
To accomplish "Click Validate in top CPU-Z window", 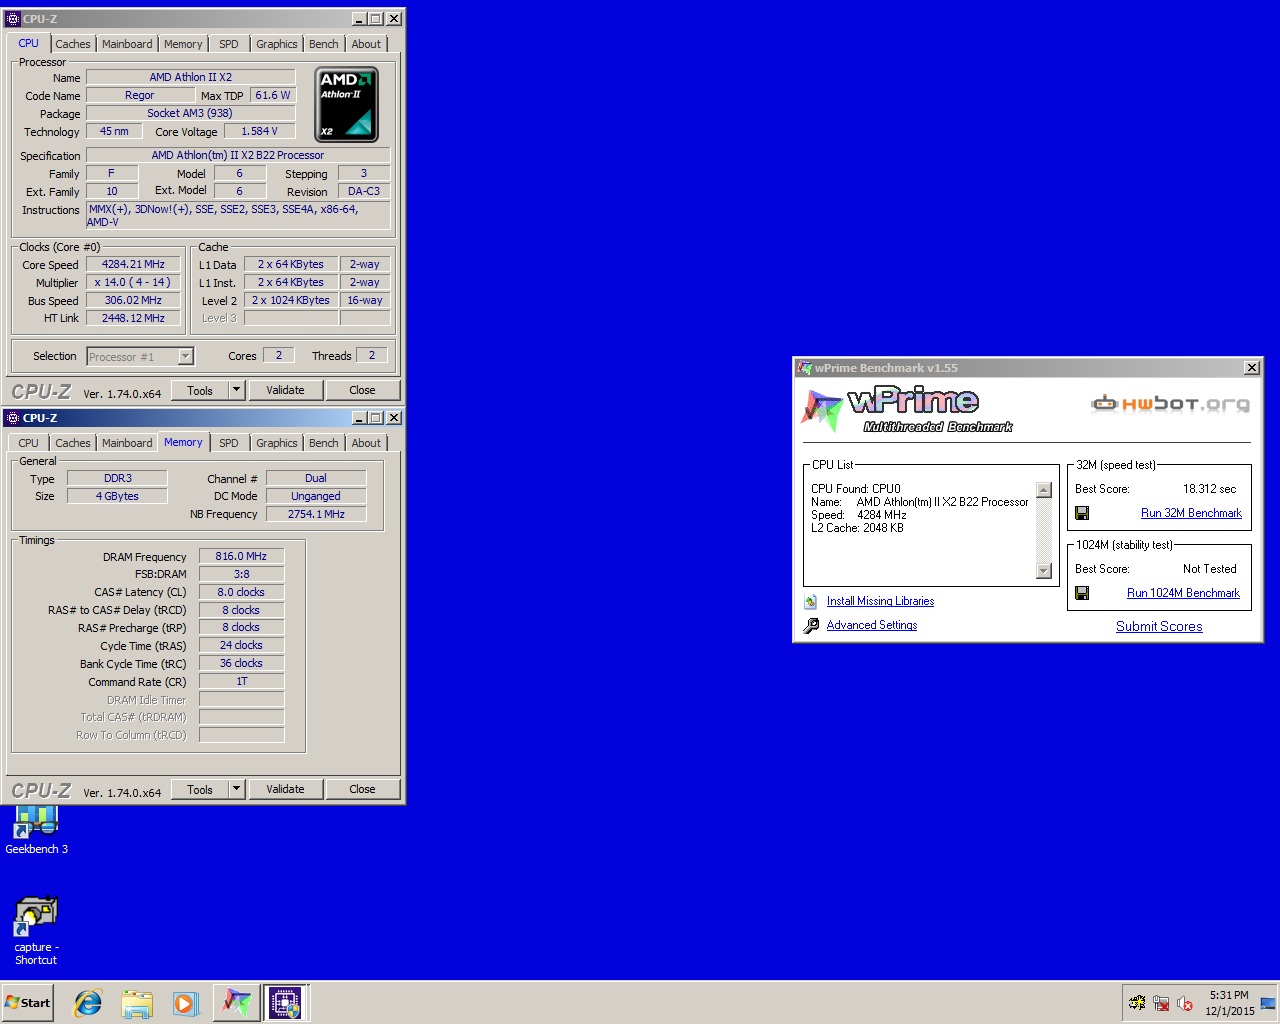I will [285, 390].
